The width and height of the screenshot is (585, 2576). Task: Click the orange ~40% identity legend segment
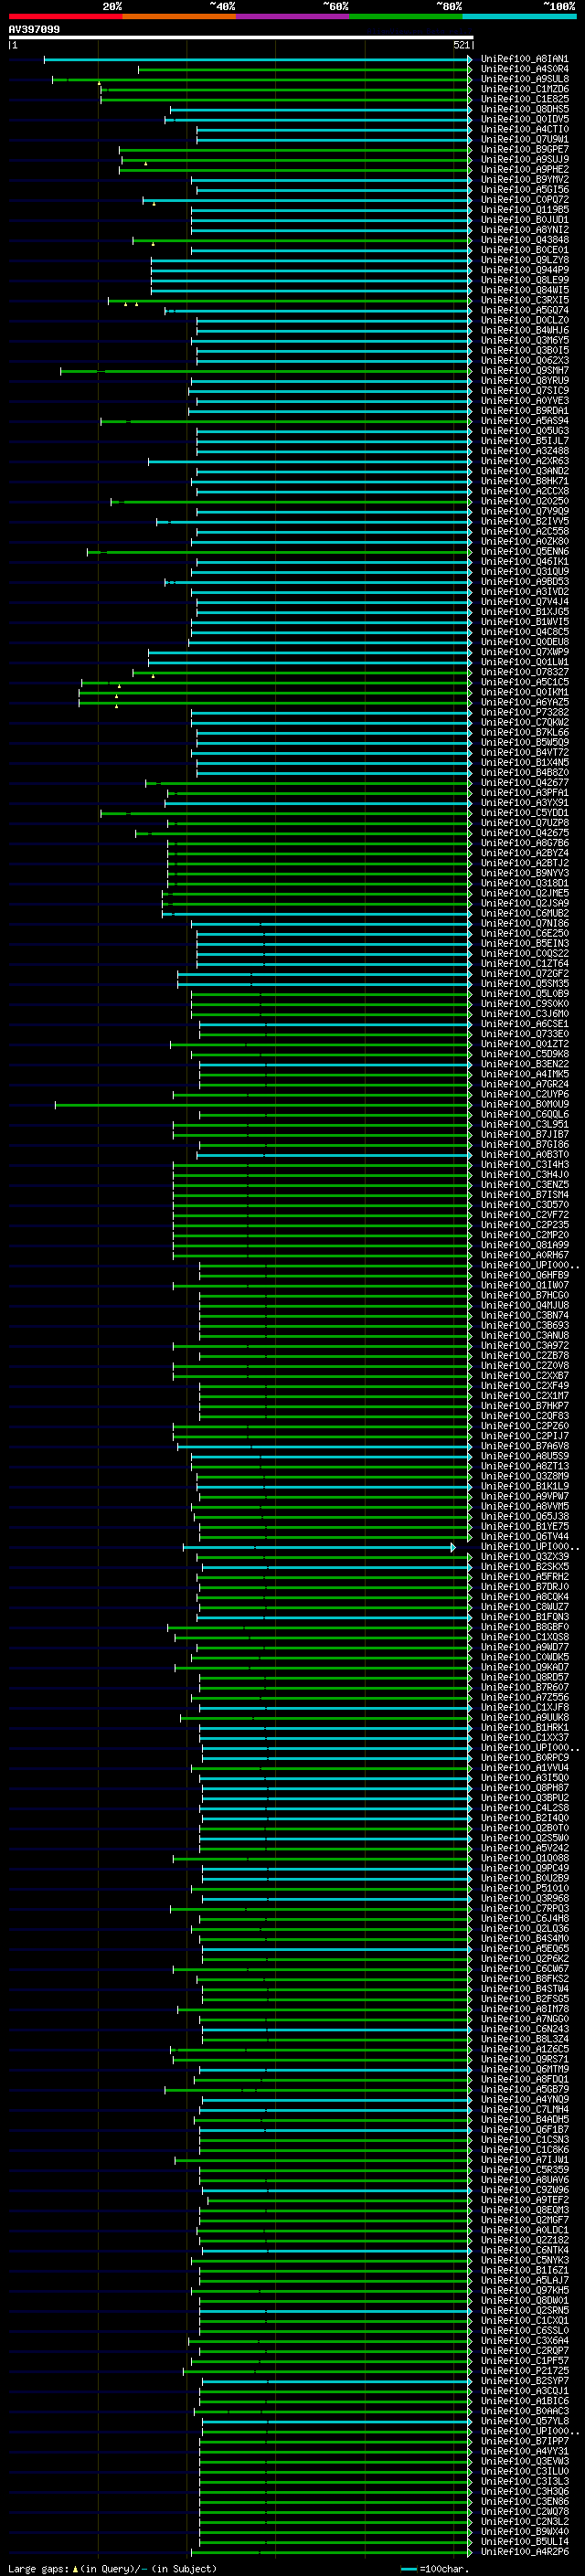point(179,16)
